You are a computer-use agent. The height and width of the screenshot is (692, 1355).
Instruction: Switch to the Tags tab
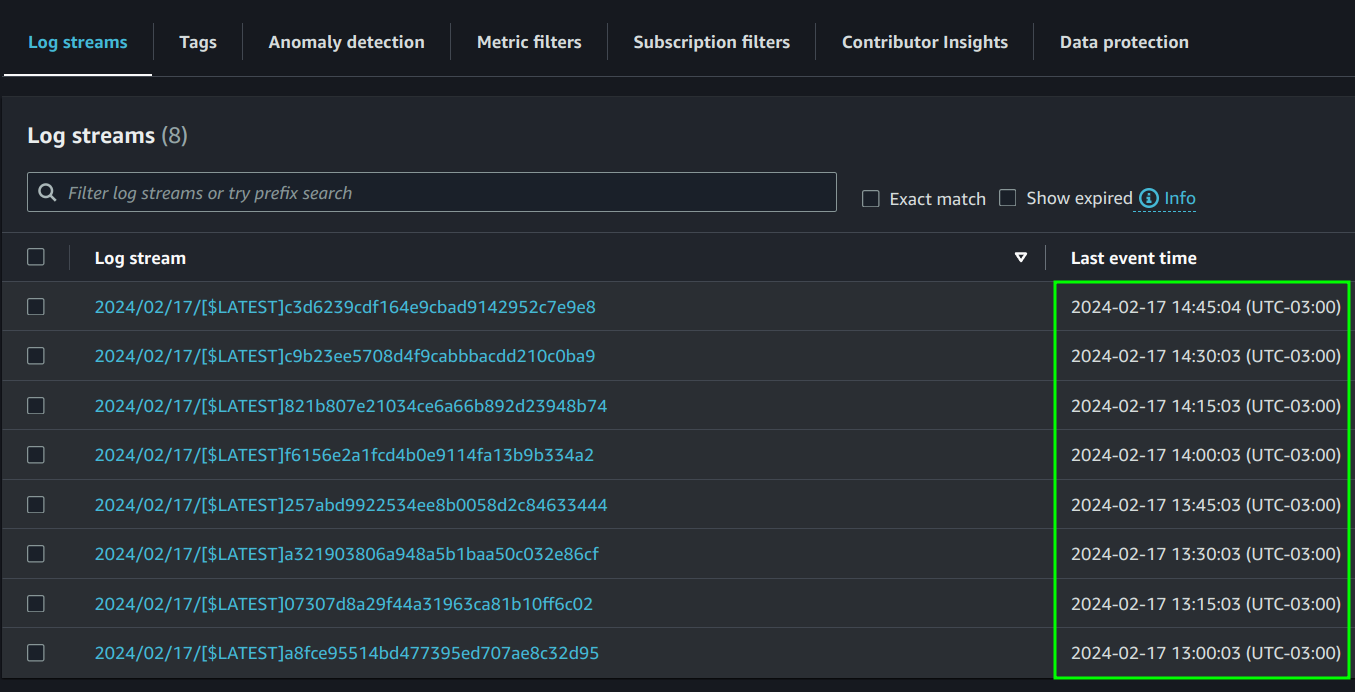click(198, 42)
